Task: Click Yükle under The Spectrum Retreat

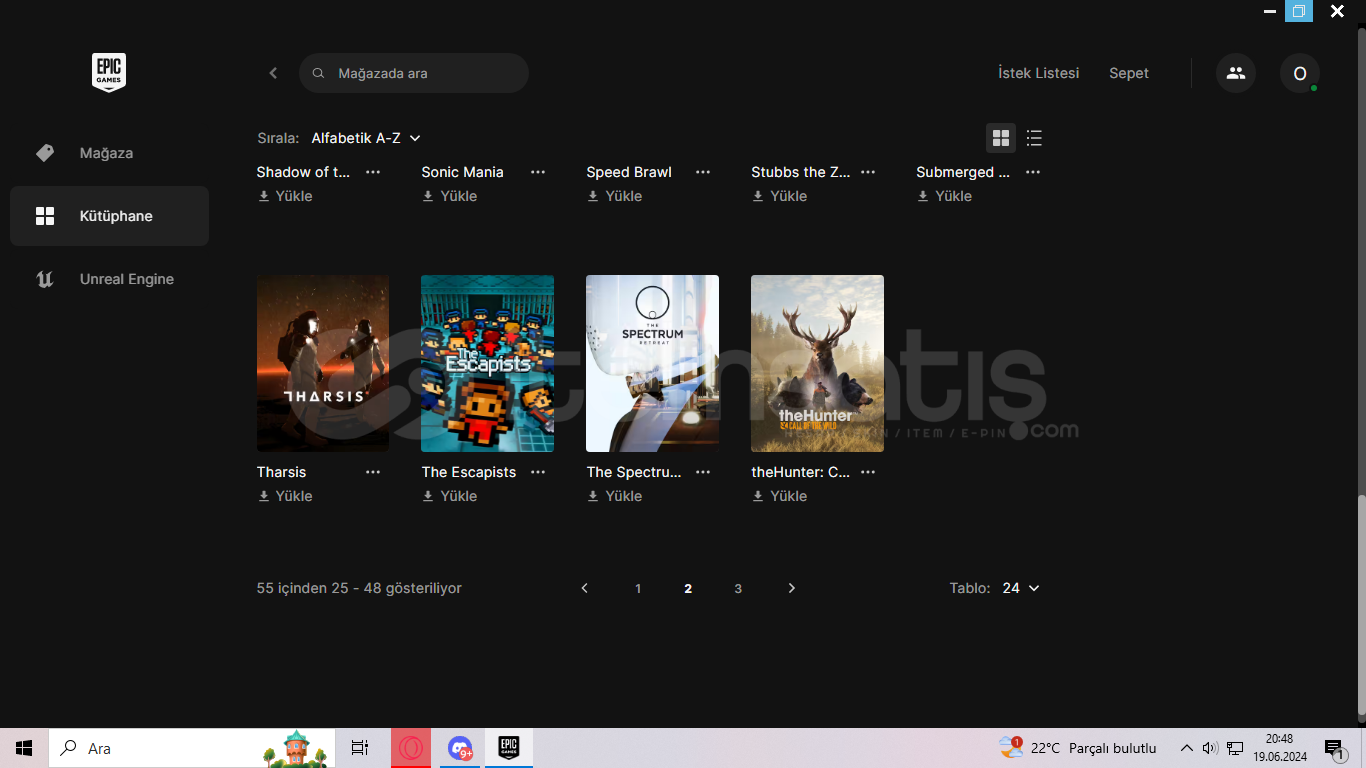Action: point(615,496)
